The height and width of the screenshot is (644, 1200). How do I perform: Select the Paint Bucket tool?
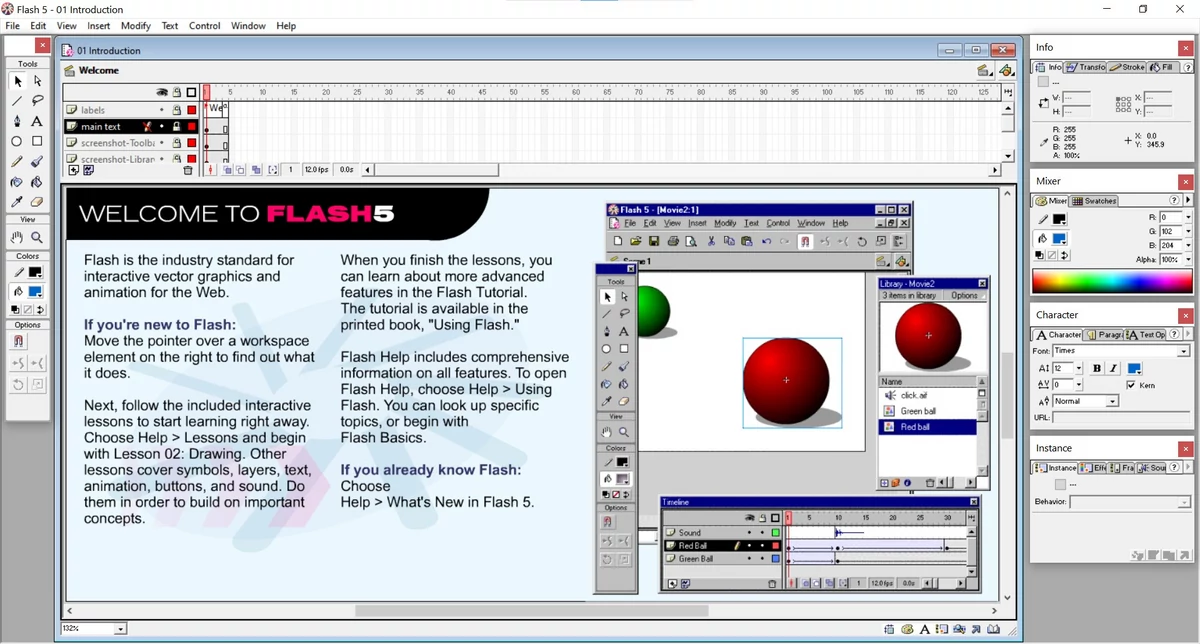(x=37, y=182)
